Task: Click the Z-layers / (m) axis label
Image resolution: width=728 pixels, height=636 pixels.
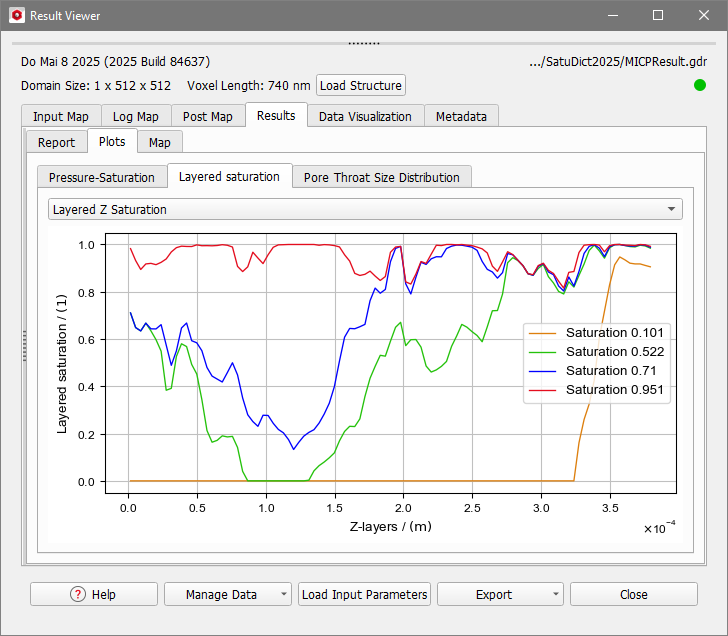Action: [390, 526]
